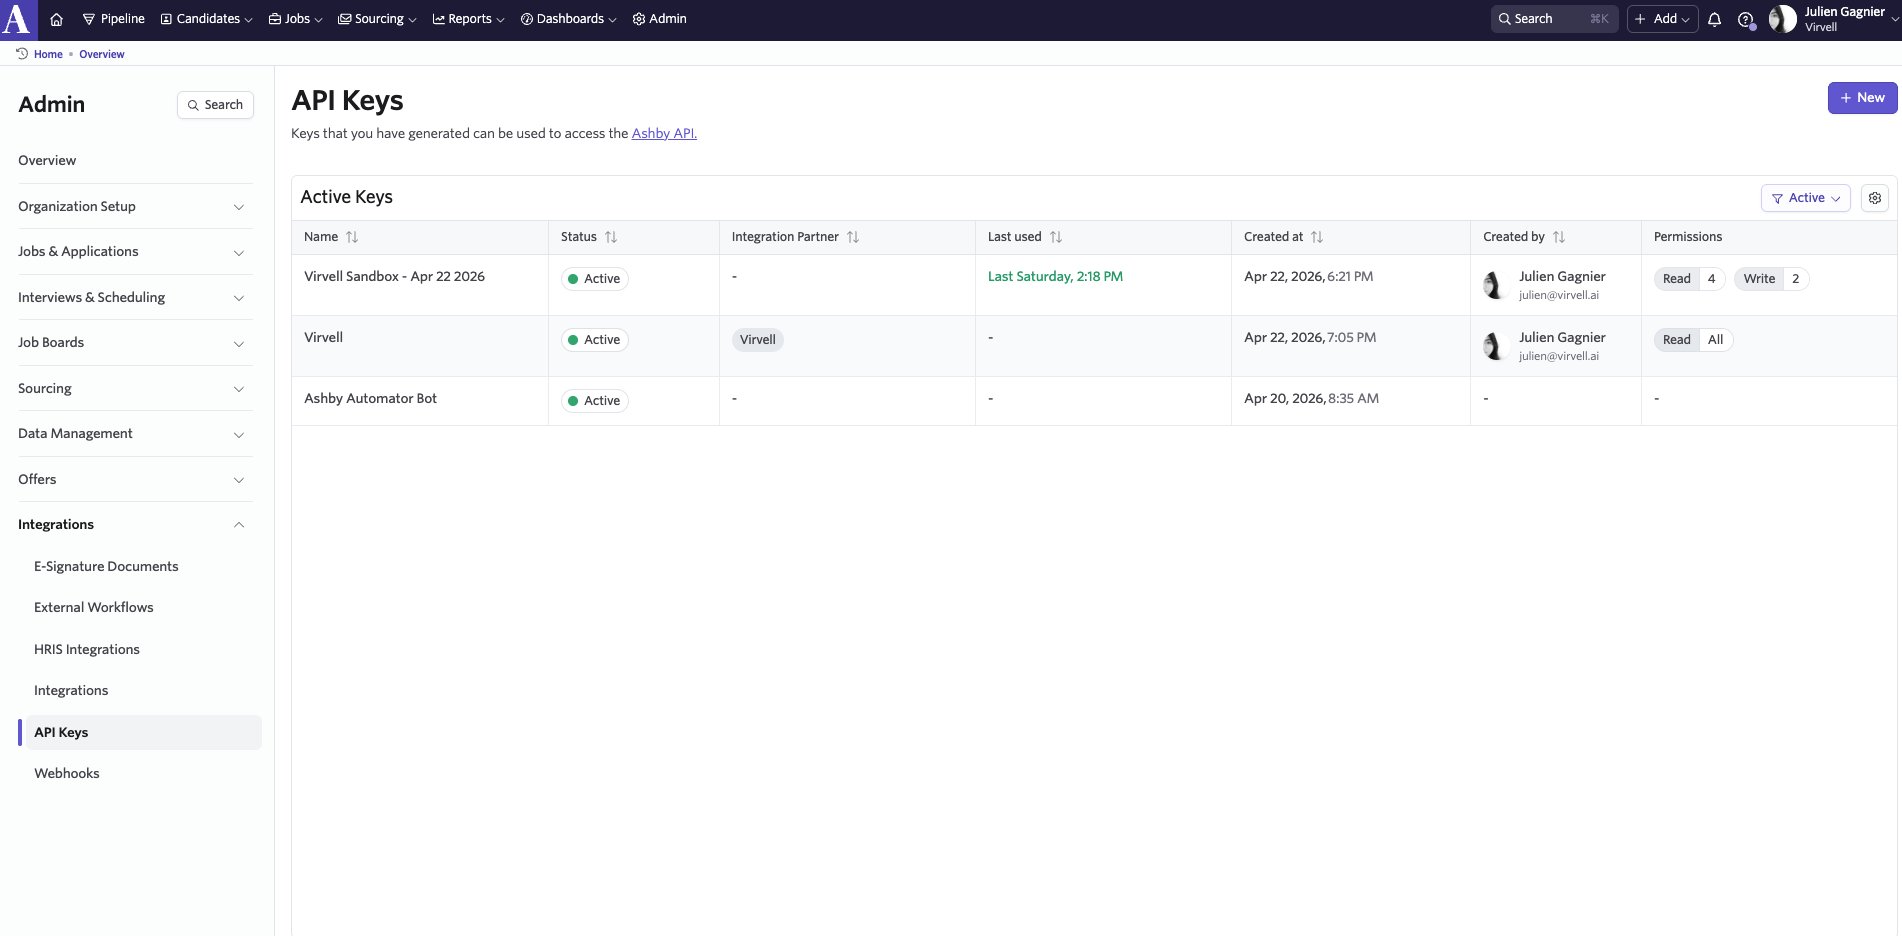Screen dimensions: 1902x936
Task: Go to Admin in top navigation
Action: (x=659, y=19)
